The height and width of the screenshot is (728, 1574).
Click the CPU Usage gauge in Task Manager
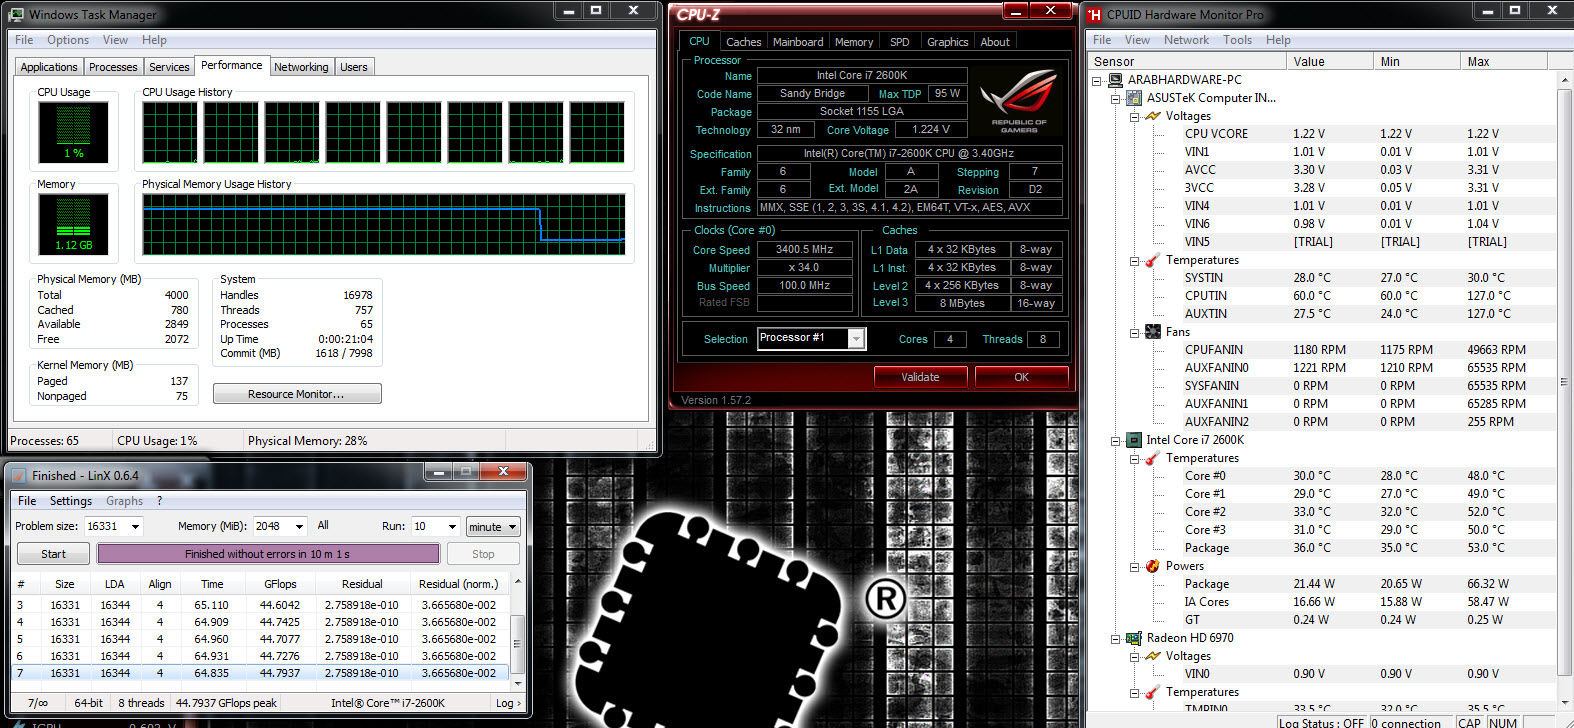(73, 131)
